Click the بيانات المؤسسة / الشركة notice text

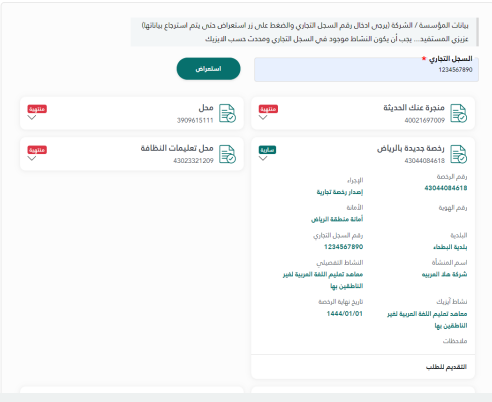pos(305,25)
